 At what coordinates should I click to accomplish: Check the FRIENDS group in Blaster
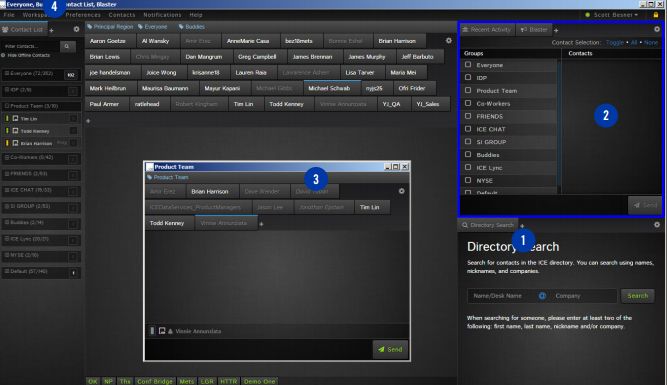pos(468,115)
